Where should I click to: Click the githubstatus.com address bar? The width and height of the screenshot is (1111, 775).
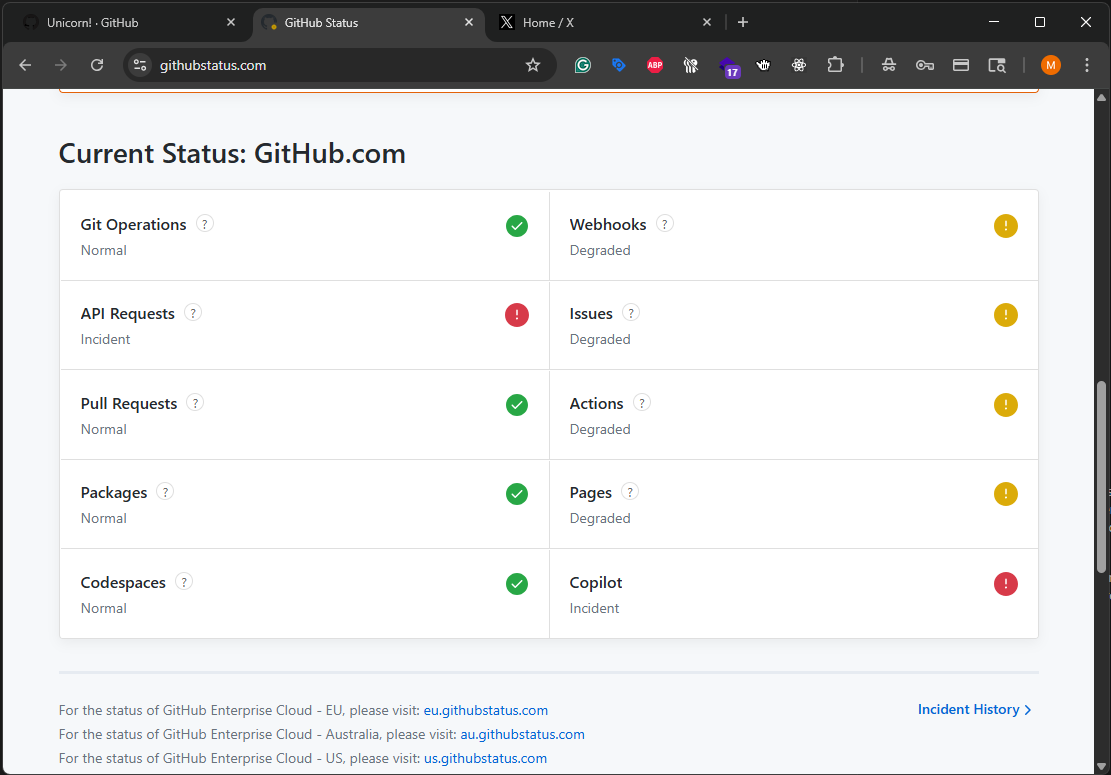point(340,65)
